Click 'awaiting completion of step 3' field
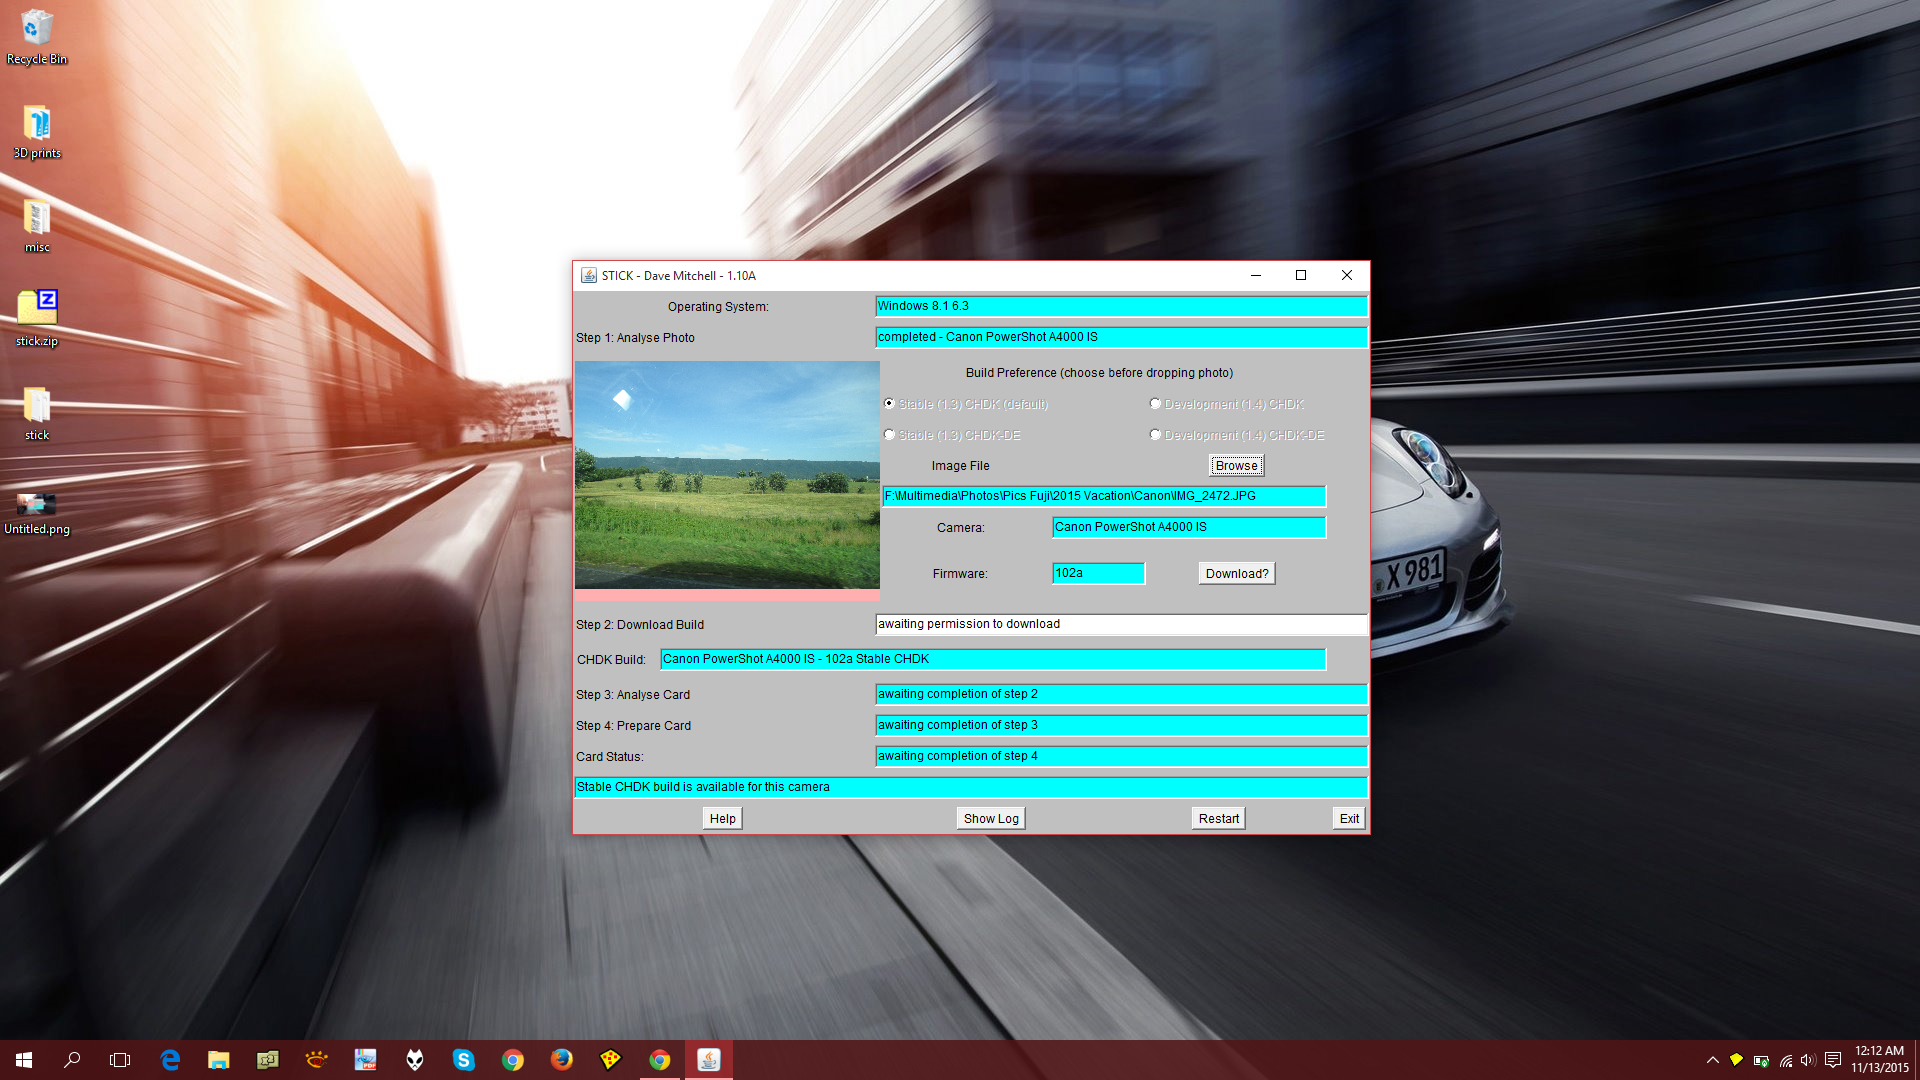 point(1121,725)
